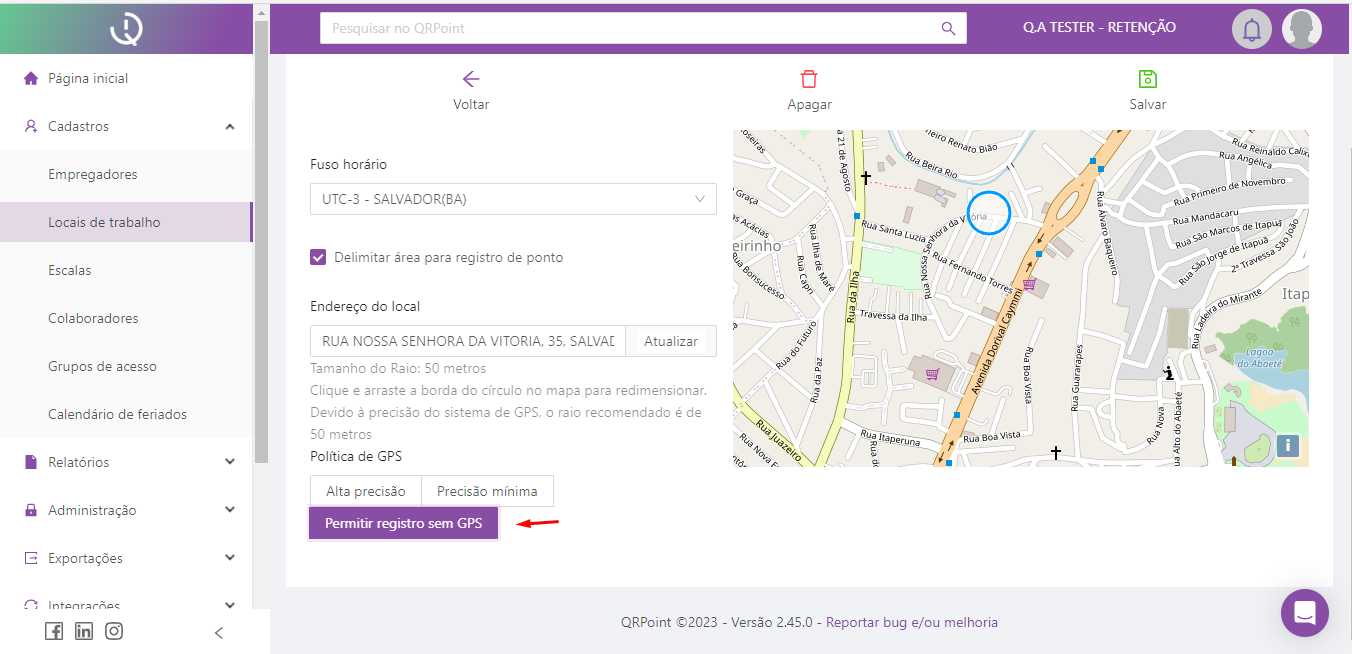This screenshot has width=1352, height=654.
Task: Open the Fuso horário dropdown
Action: pos(513,199)
